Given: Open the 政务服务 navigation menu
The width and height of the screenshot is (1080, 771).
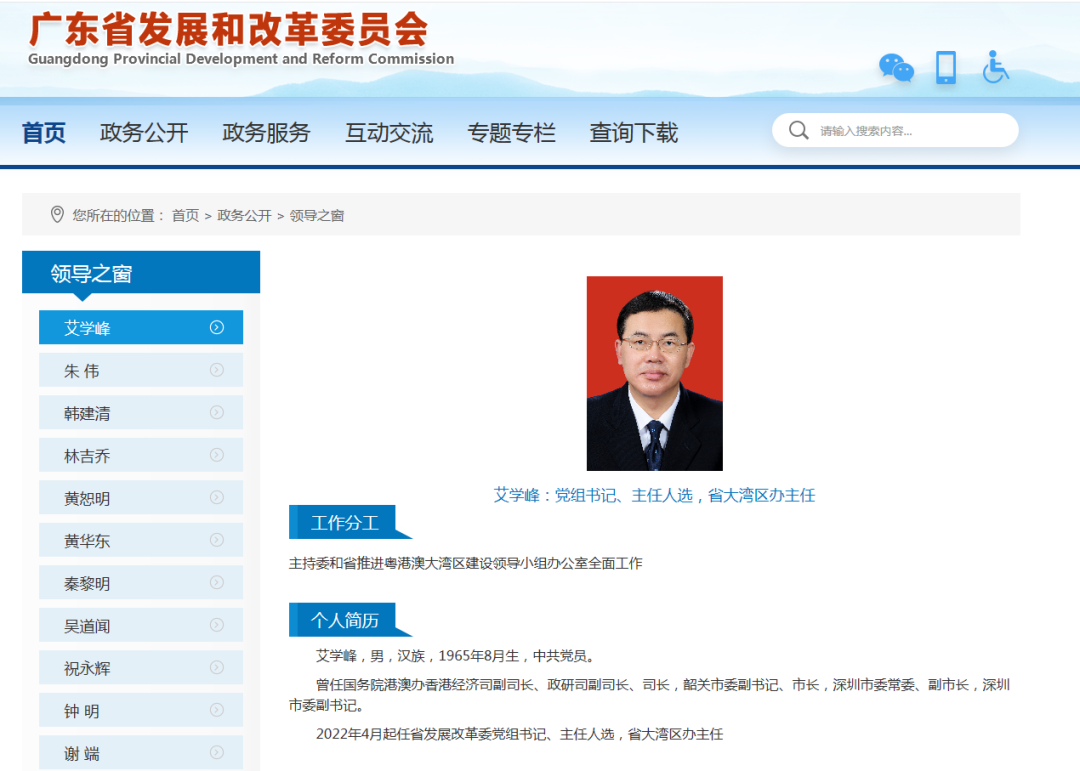Looking at the screenshot, I should click(266, 132).
